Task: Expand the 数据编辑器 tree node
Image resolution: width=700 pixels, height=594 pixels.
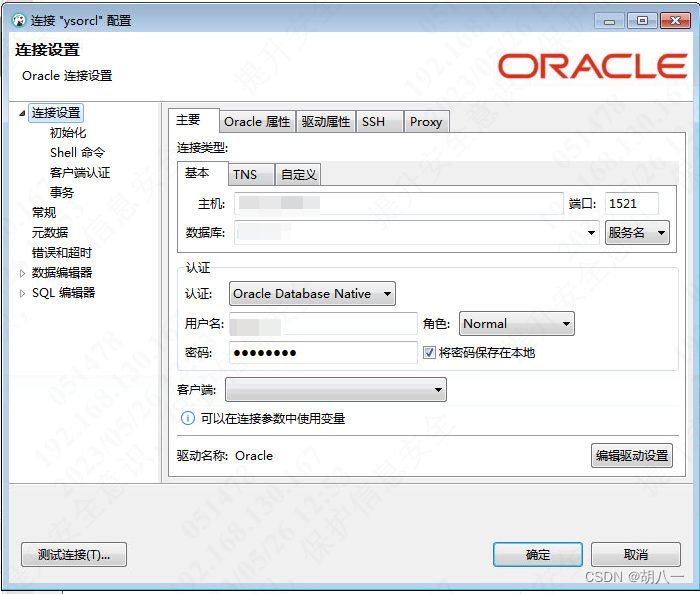Action: (x=22, y=273)
